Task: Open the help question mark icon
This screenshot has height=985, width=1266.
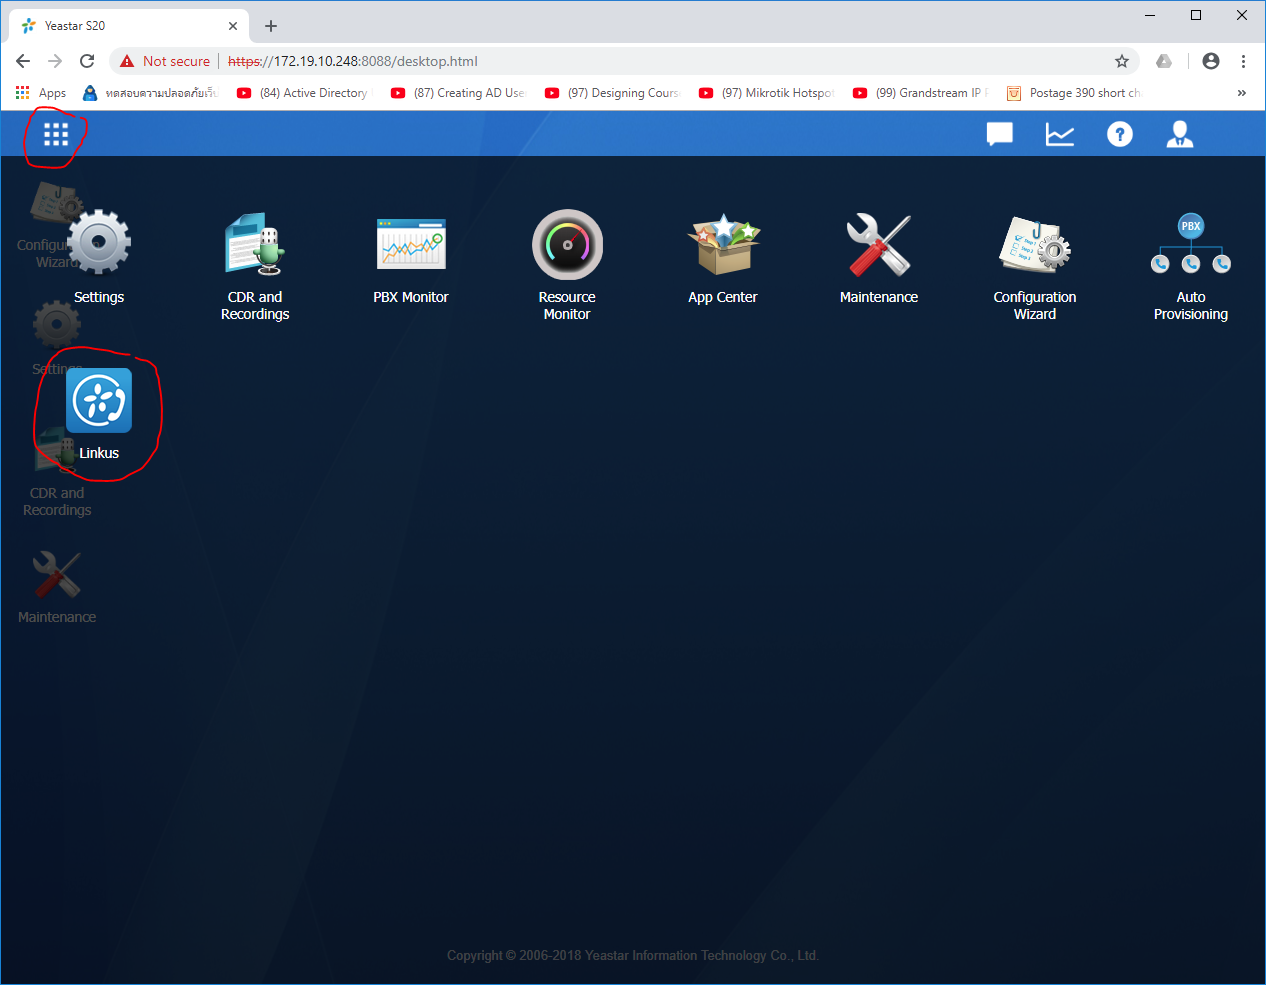Action: (x=1120, y=134)
